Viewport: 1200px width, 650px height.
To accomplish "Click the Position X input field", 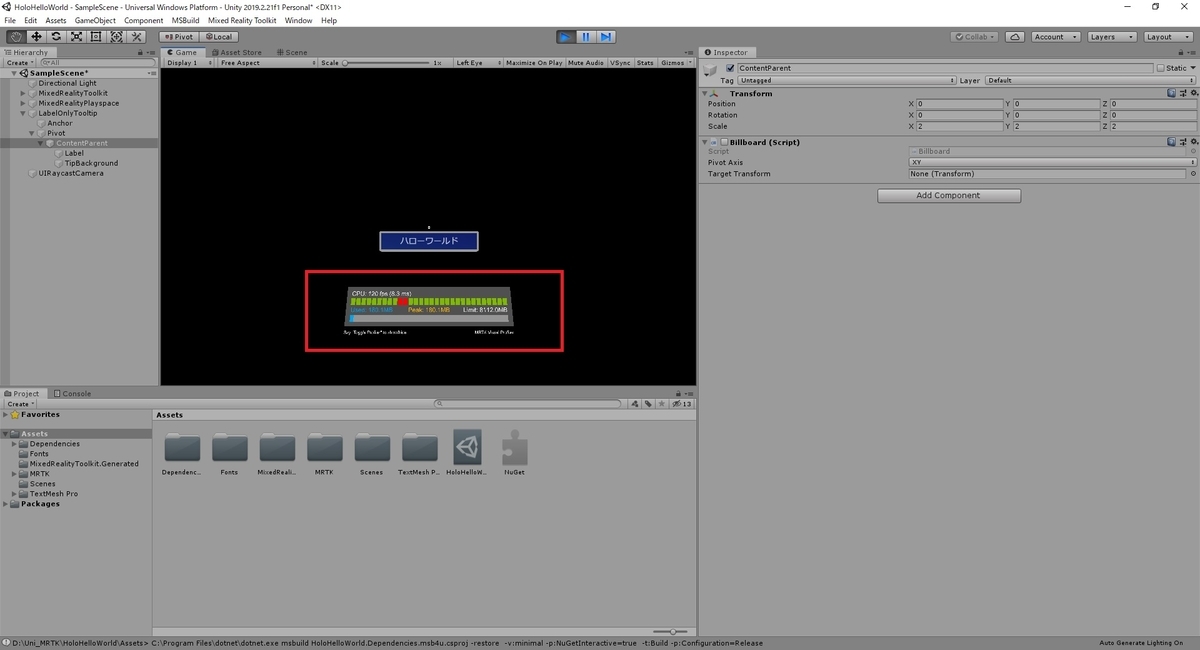I will [960, 104].
